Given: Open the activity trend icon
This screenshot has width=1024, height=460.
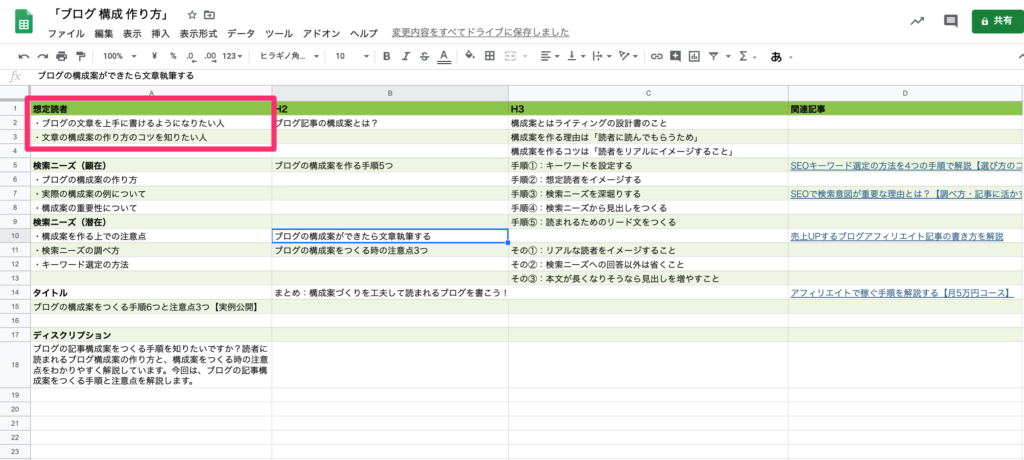Looking at the screenshot, I should tap(917, 21).
